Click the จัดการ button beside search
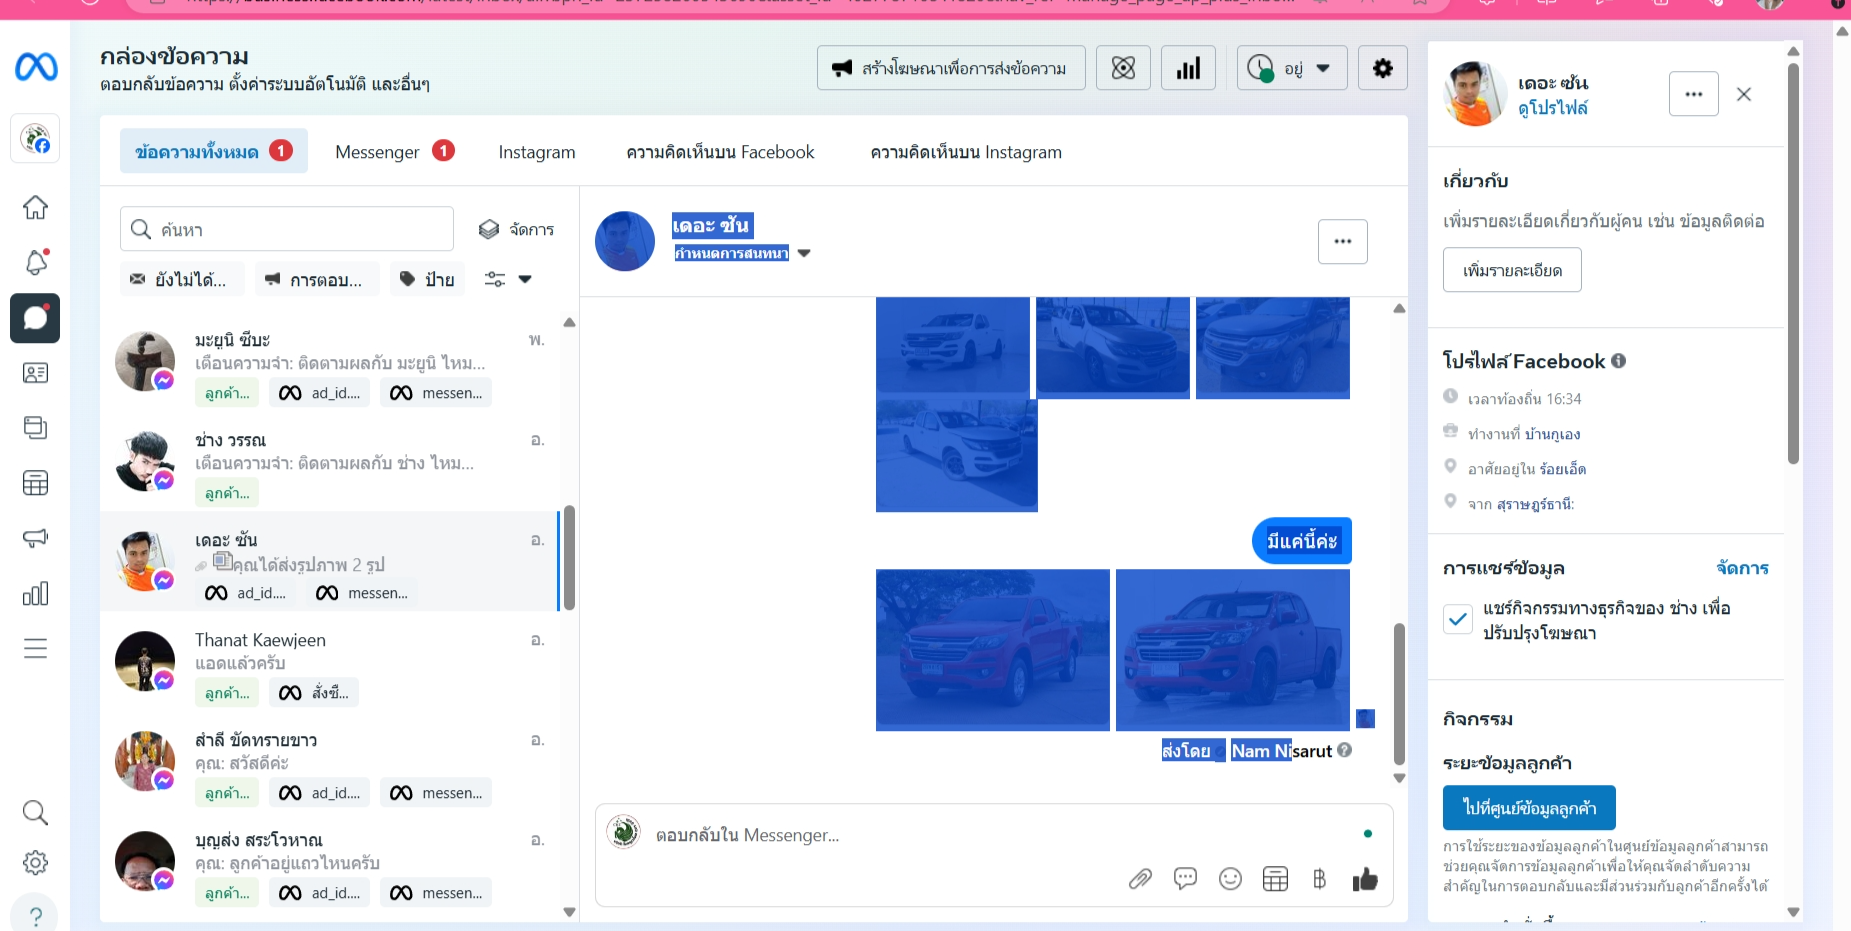The height and width of the screenshot is (931, 1851). point(516,229)
